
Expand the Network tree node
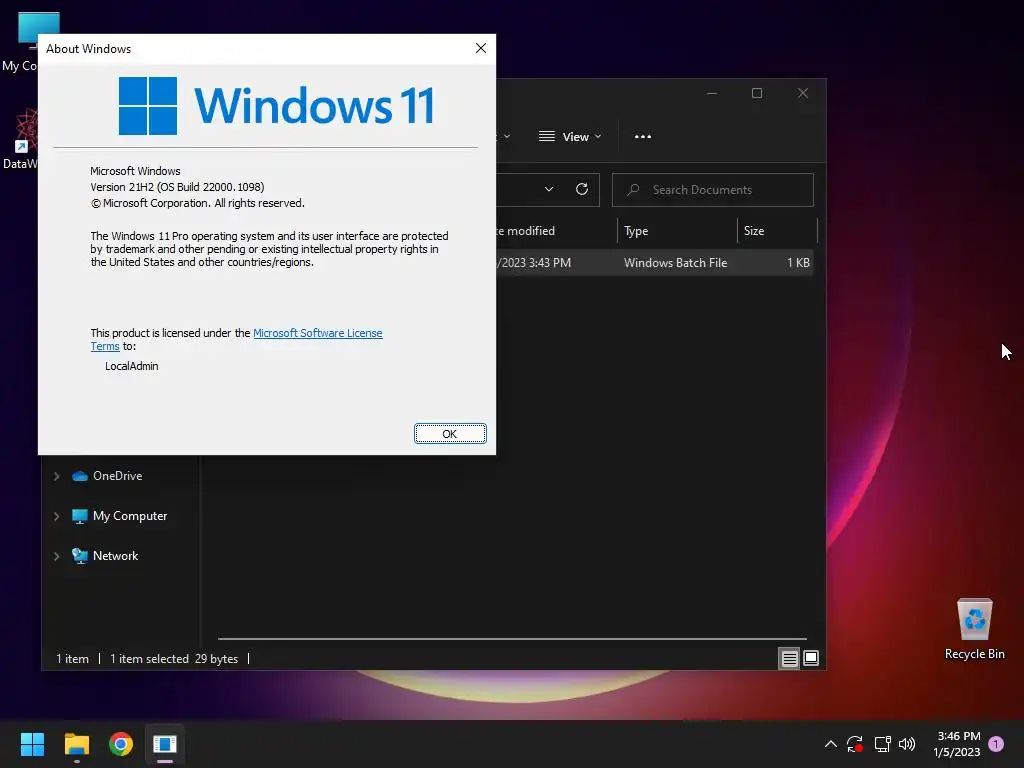pos(57,556)
